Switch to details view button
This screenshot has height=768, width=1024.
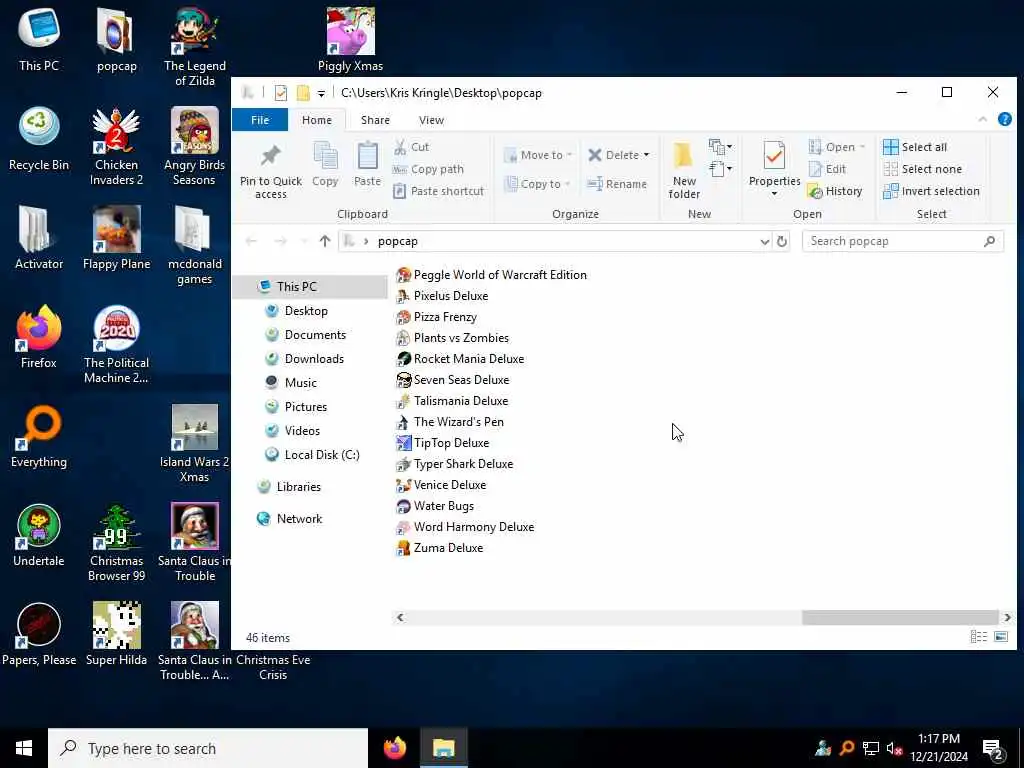pyautogui.click(x=978, y=637)
